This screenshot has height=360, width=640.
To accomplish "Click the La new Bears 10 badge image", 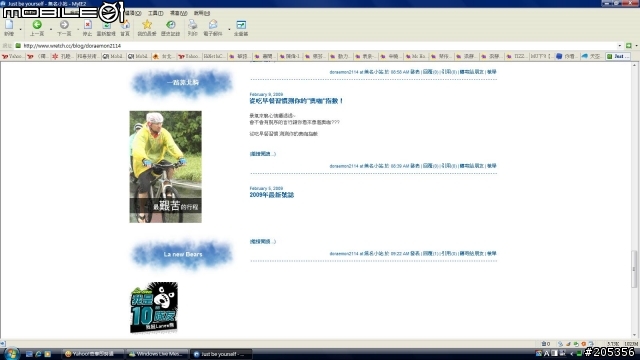I will click(x=154, y=307).
